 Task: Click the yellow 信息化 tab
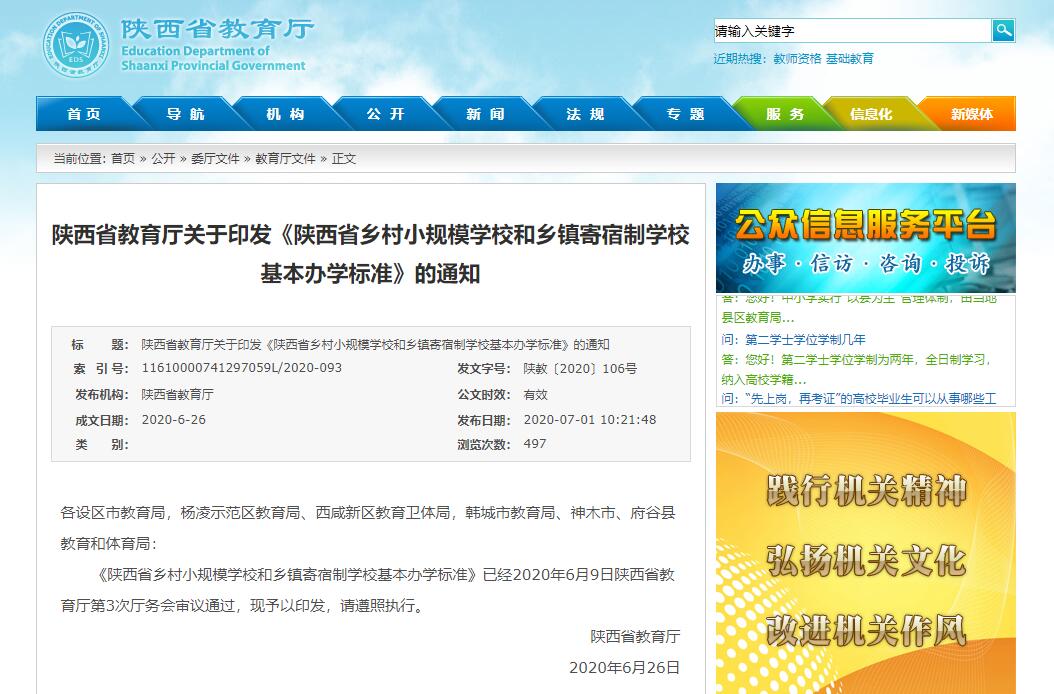pyautogui.click(x=871, y=114)
